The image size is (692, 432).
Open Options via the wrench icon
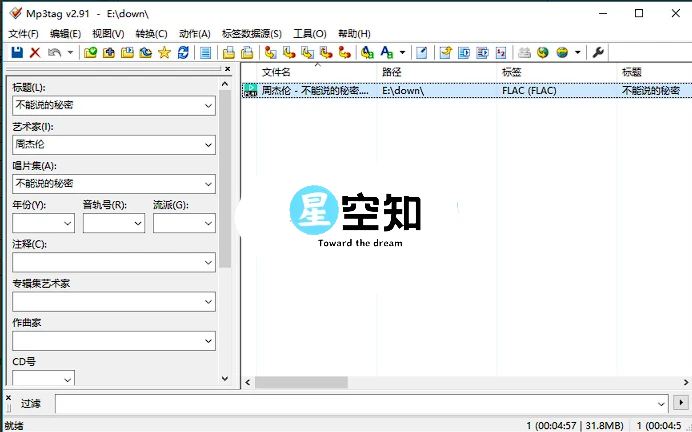(598, 53)
